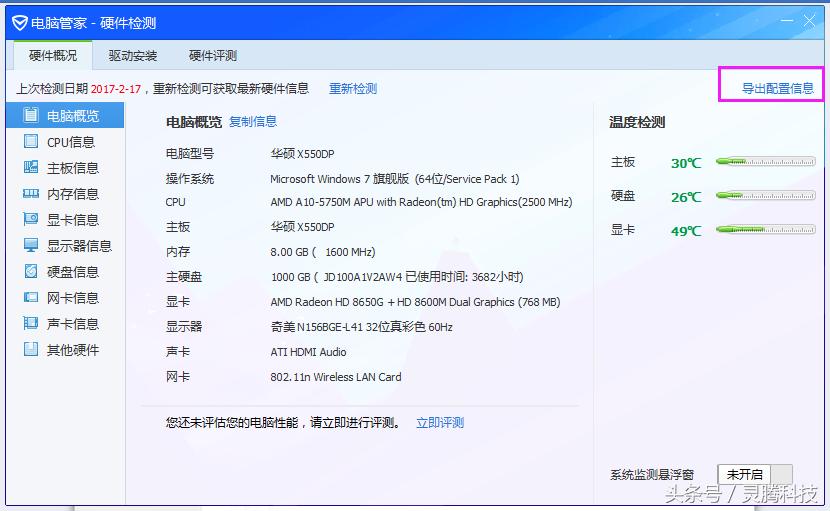The width and height of the screenshot is (830, 511).
Task: Open the 其他硬件 icon
Action: [x=31, y=349]
